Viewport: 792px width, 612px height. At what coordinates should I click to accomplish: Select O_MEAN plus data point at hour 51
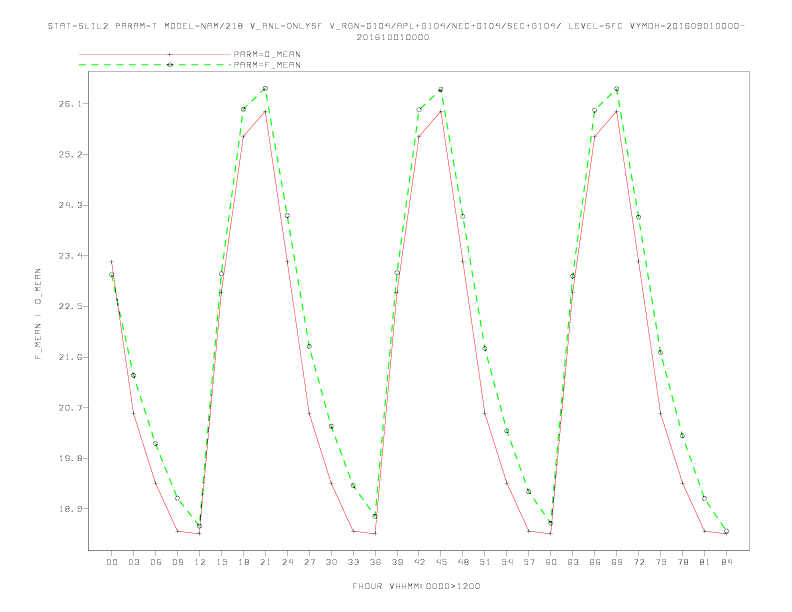click(x=485, y=413)
